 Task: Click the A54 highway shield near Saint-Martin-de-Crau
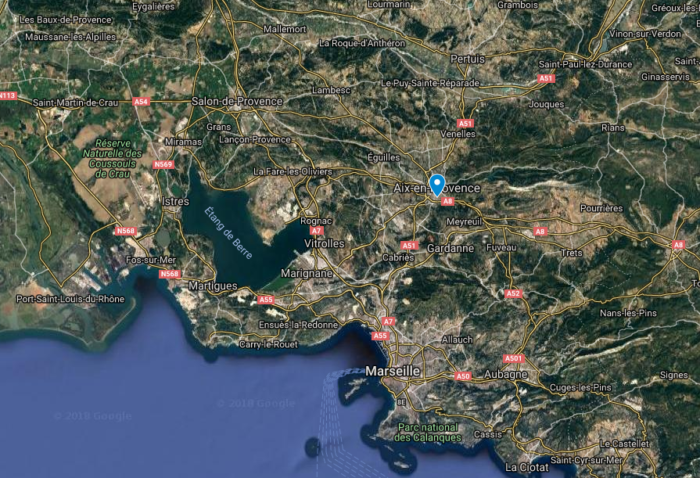[141, 102]
